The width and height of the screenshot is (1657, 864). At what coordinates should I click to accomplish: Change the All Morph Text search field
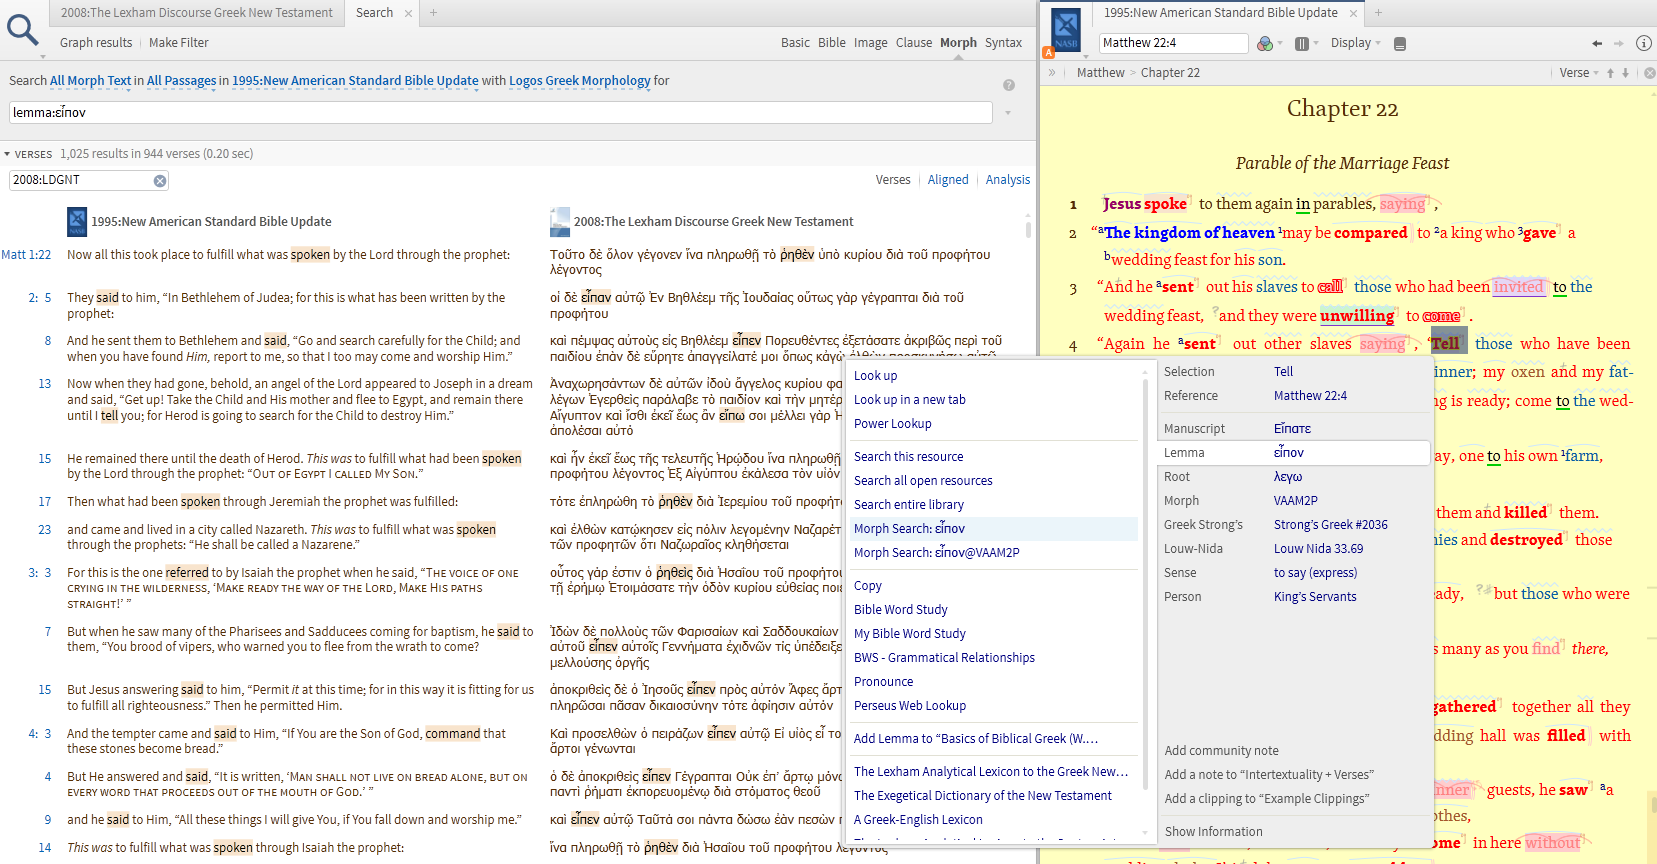tap(91, 81)
